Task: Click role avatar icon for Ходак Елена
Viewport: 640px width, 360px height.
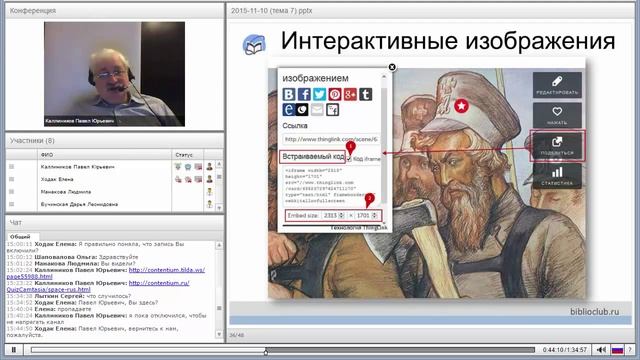Action: pos(209,179)
